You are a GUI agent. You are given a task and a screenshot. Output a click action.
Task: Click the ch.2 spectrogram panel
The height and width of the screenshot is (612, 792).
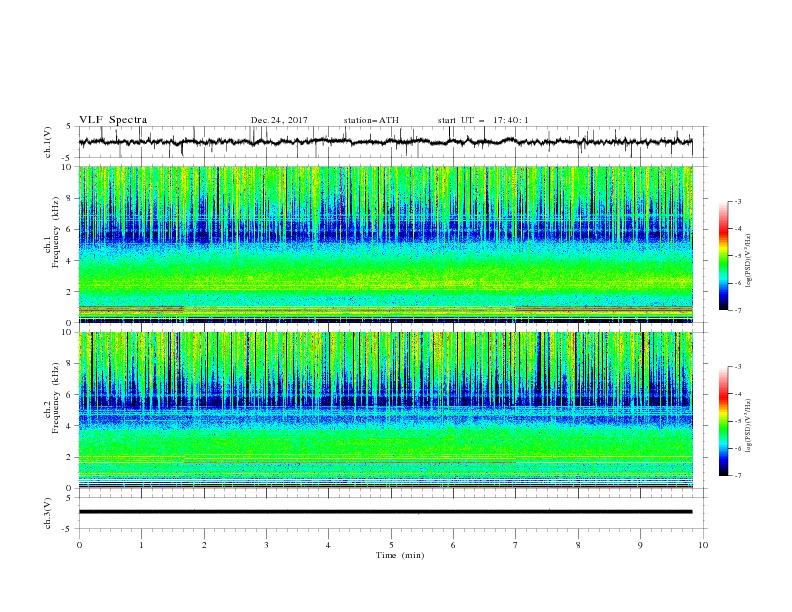(385, 410)
